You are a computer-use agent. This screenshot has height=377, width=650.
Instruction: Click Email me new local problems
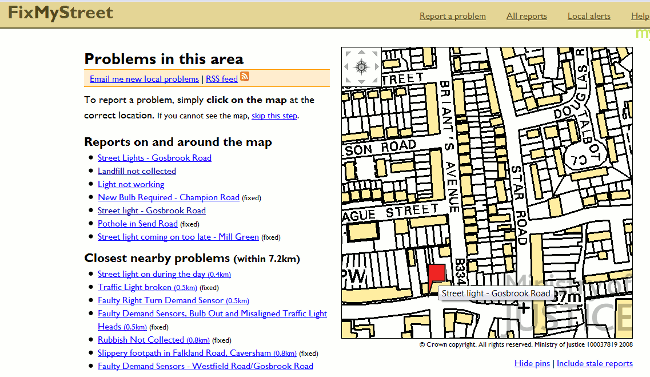(x=144, y=79)
